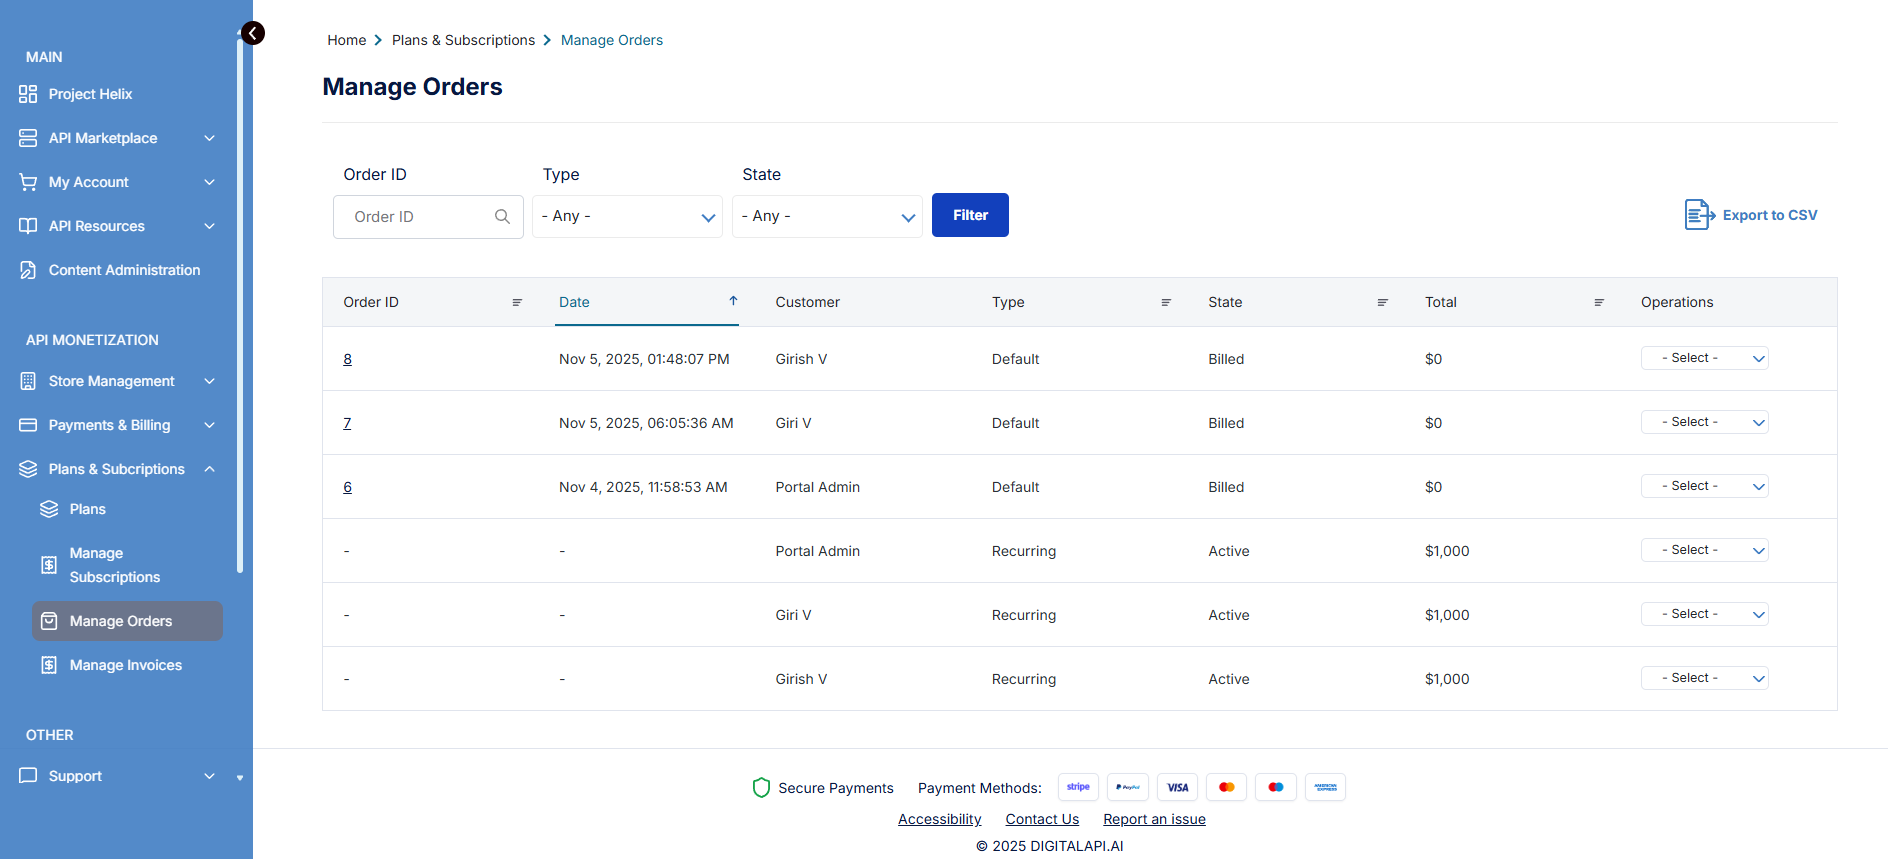1888x859 pixels.
Task: Click the Order ID column filter icon
Action: click(x=517, y=303)
